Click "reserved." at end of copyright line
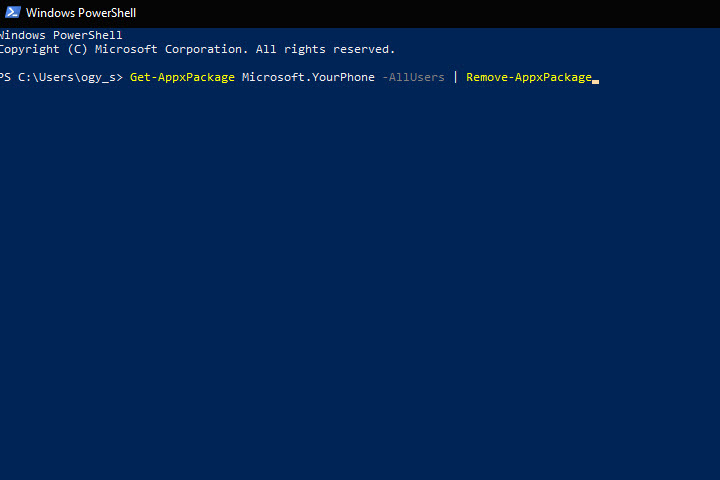 (x=364, y=49)
